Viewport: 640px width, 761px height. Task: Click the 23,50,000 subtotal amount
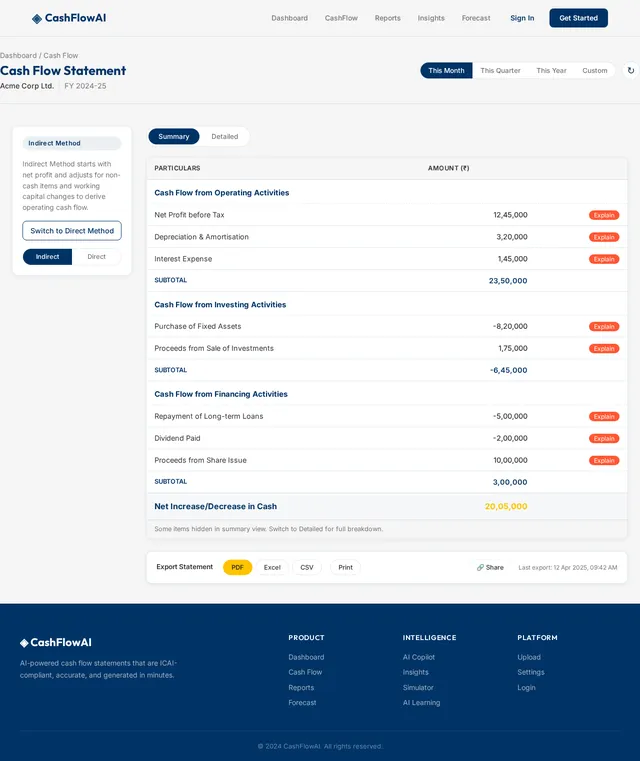click(508, 281)
